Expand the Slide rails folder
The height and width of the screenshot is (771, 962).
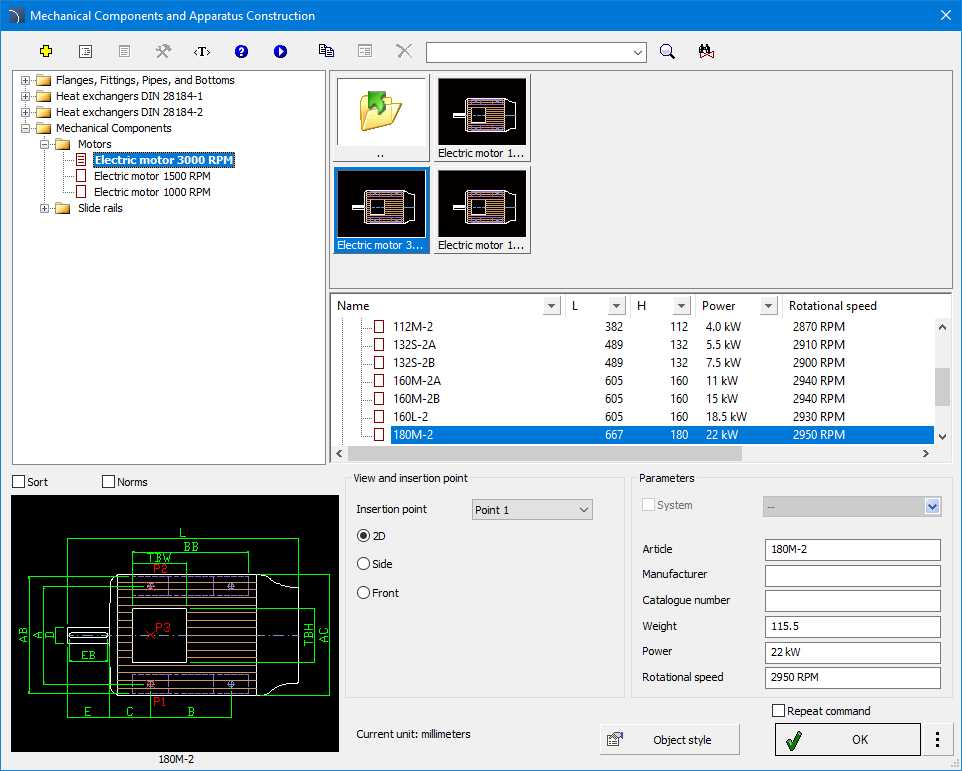[x=44, y=209]
